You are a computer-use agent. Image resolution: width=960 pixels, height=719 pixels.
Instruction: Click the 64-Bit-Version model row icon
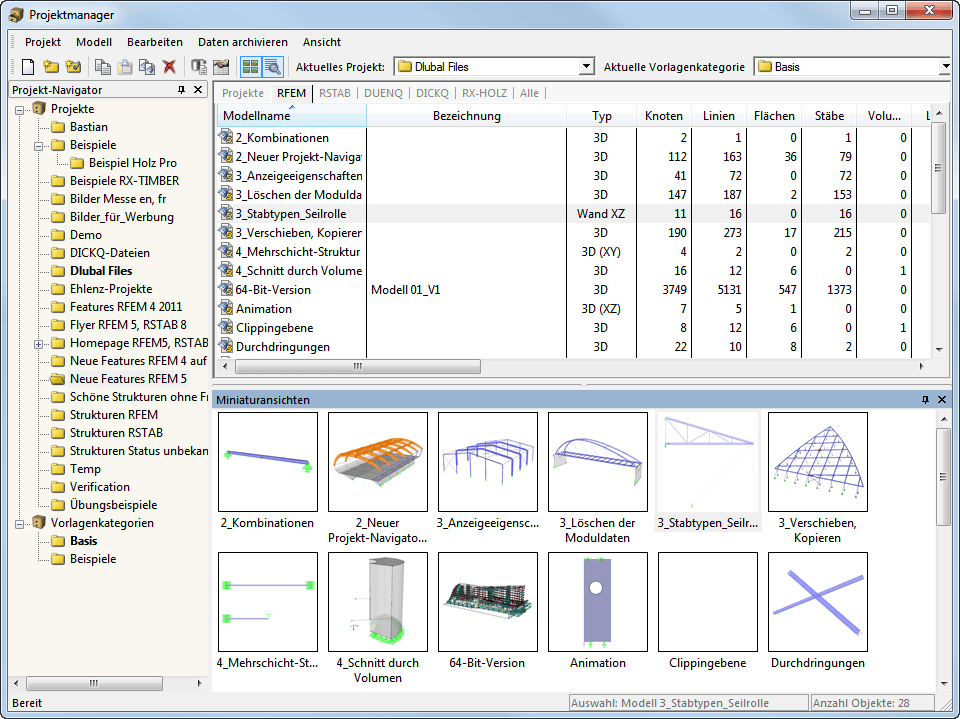pos(225,290)
